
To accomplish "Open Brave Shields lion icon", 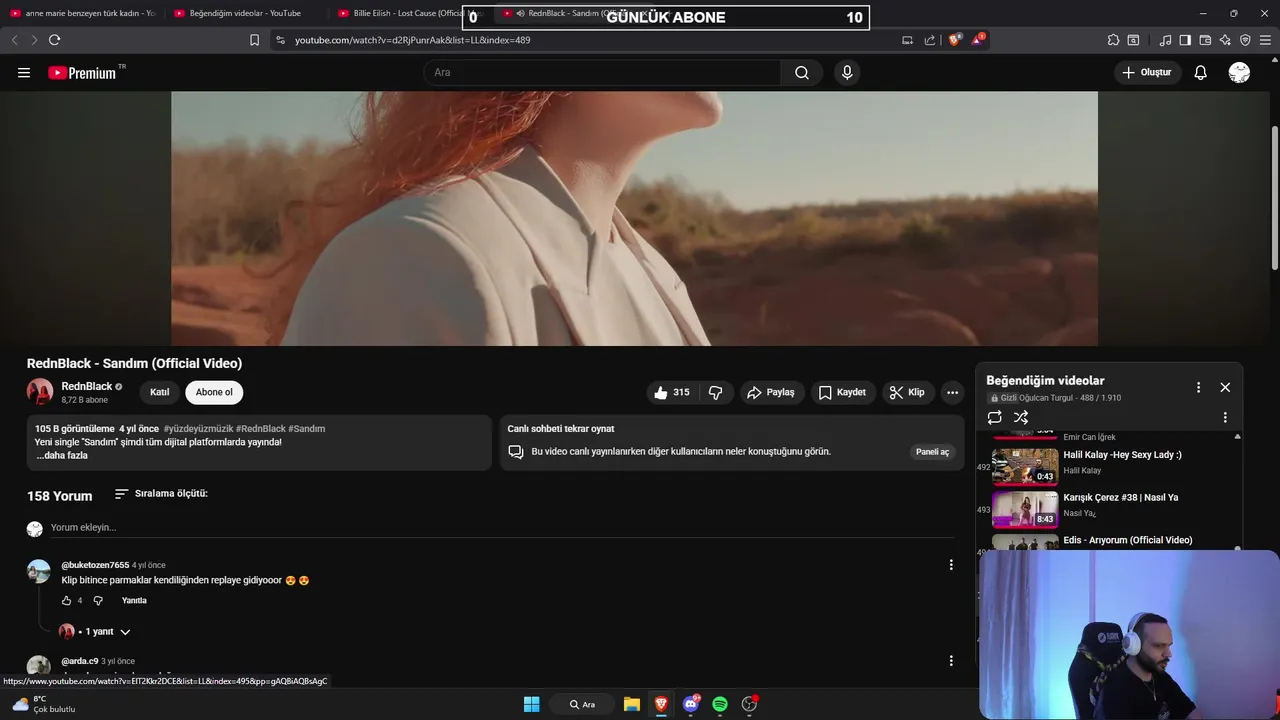I will (955, 40).
